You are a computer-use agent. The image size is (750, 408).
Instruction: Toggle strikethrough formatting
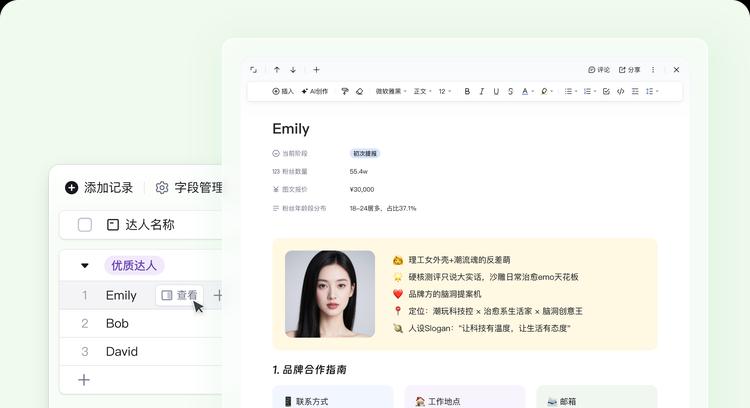pos(510,91)
